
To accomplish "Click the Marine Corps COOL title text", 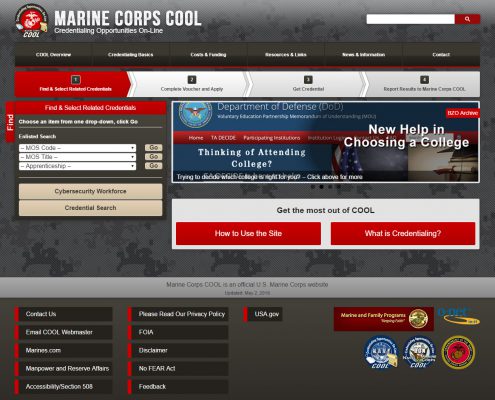I will click(128, 18).
